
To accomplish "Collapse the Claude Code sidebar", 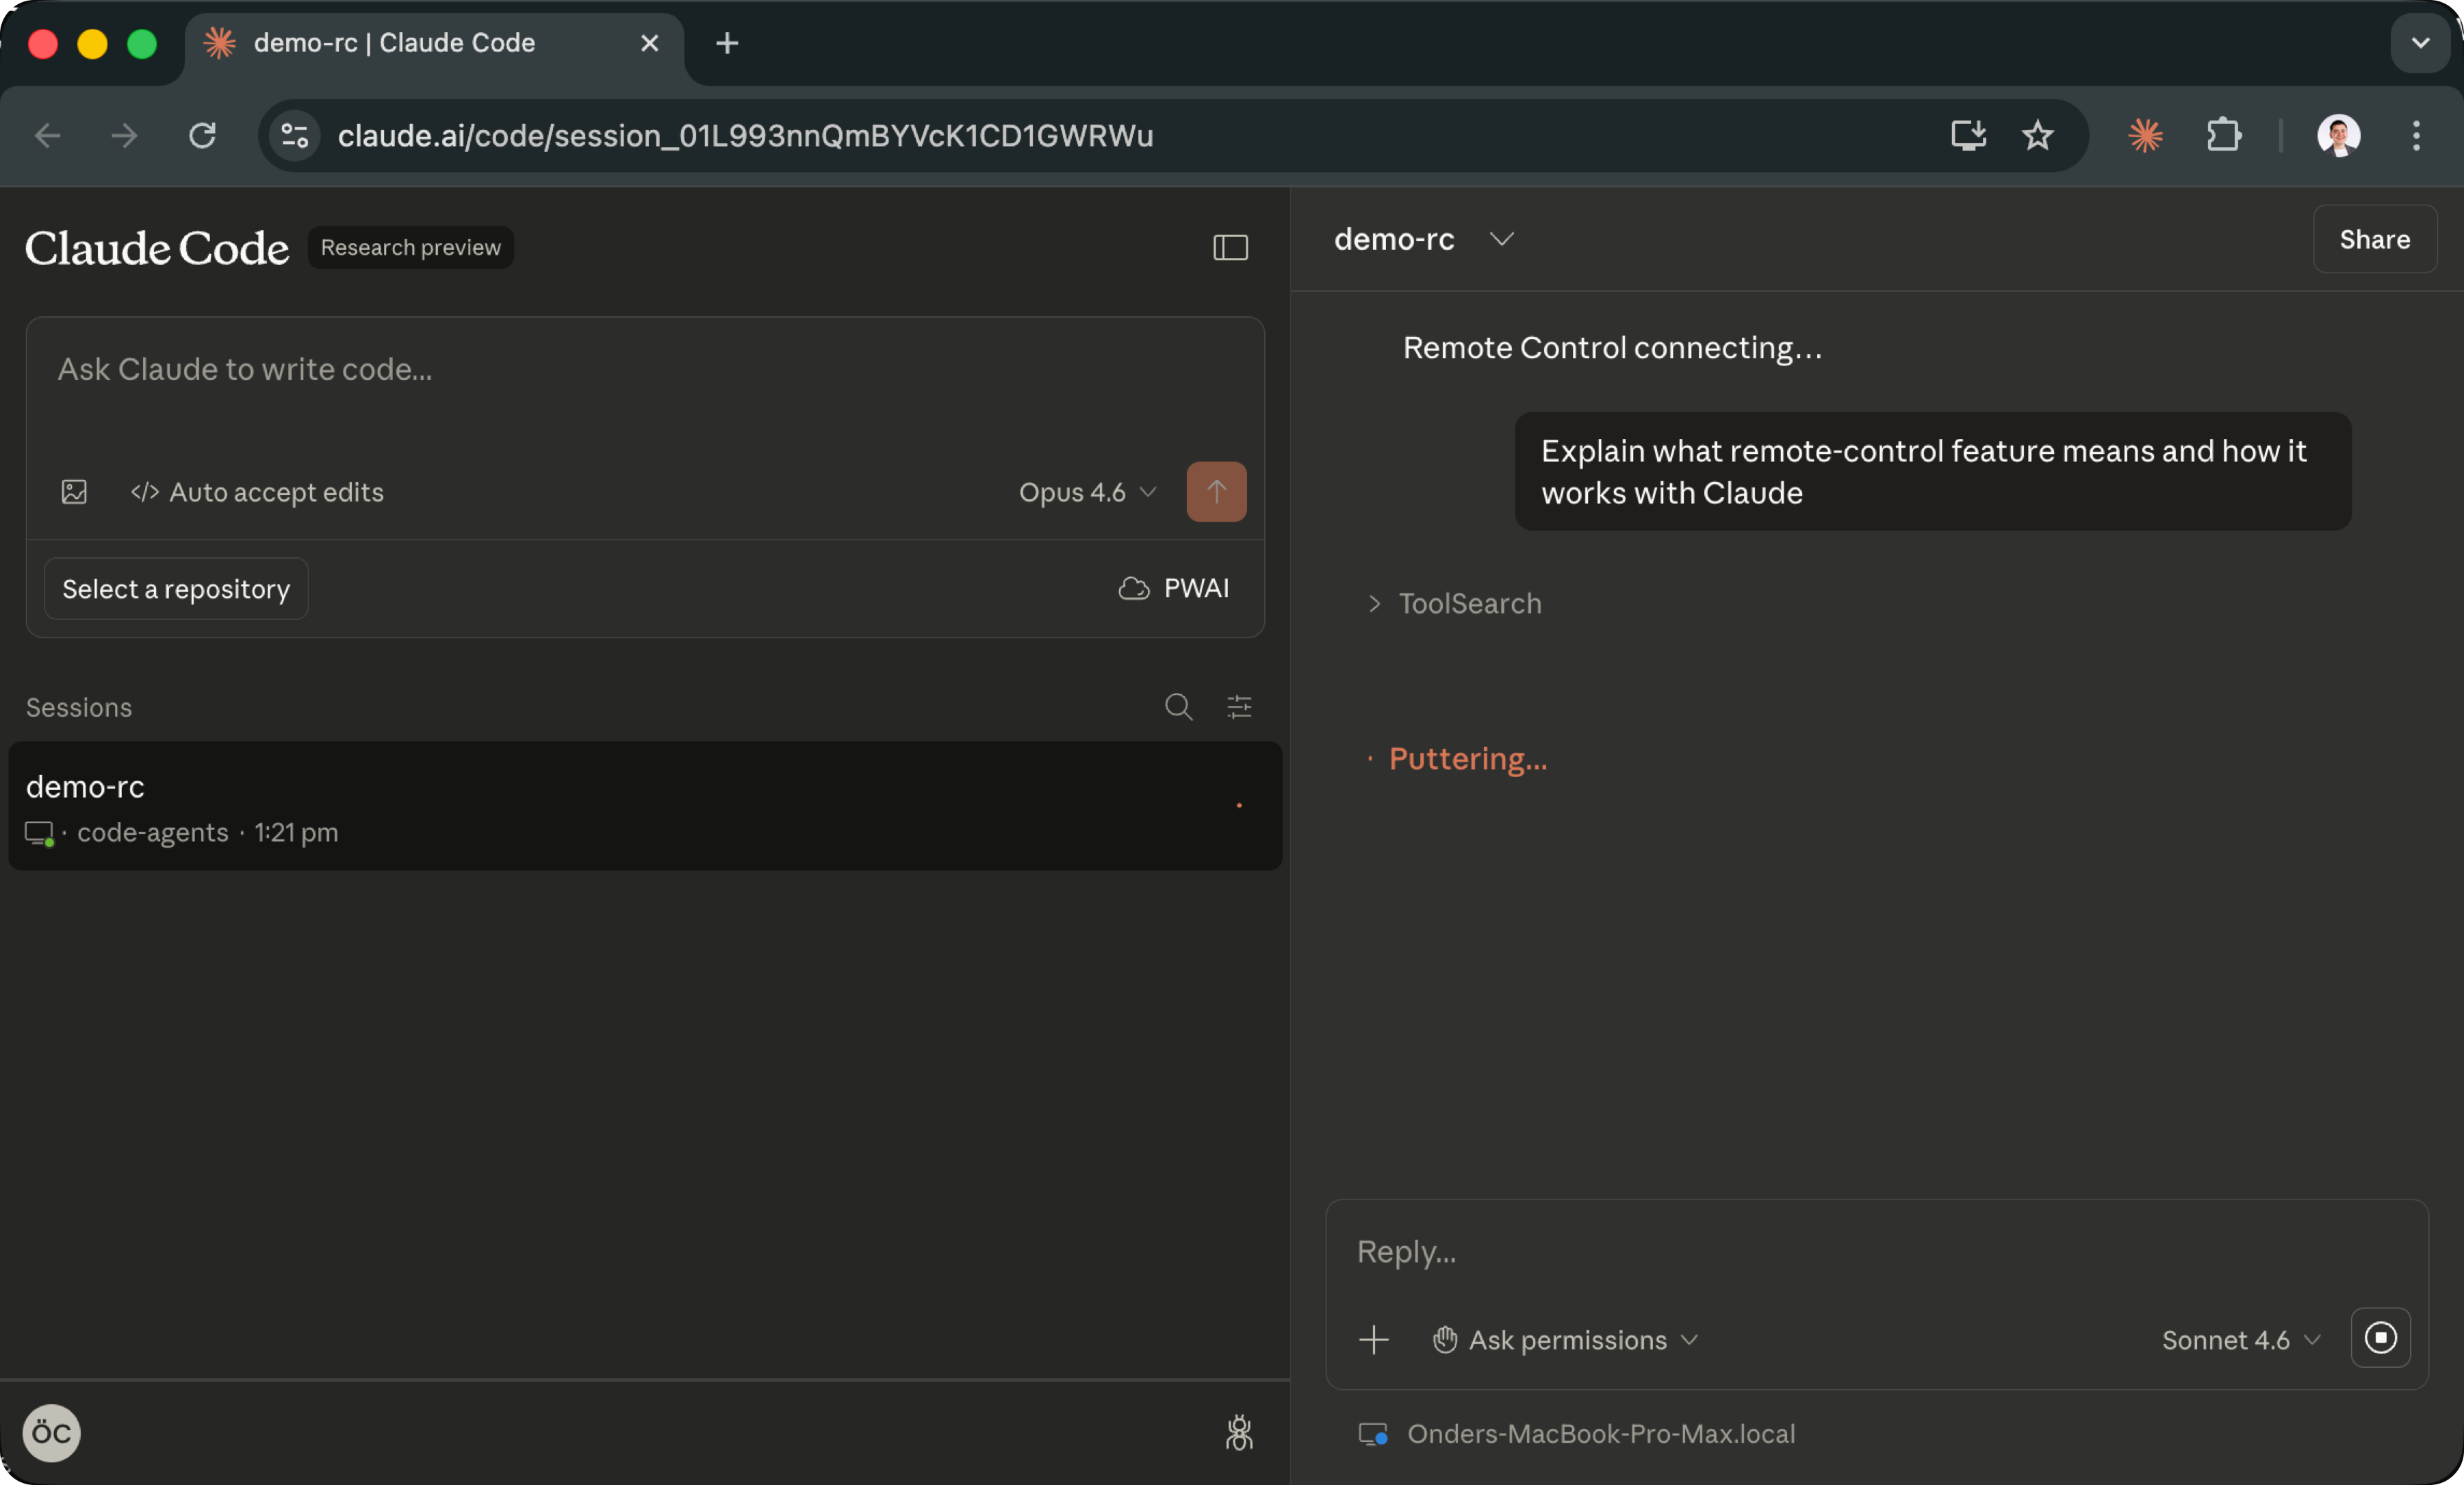I will pos(1230,247).
